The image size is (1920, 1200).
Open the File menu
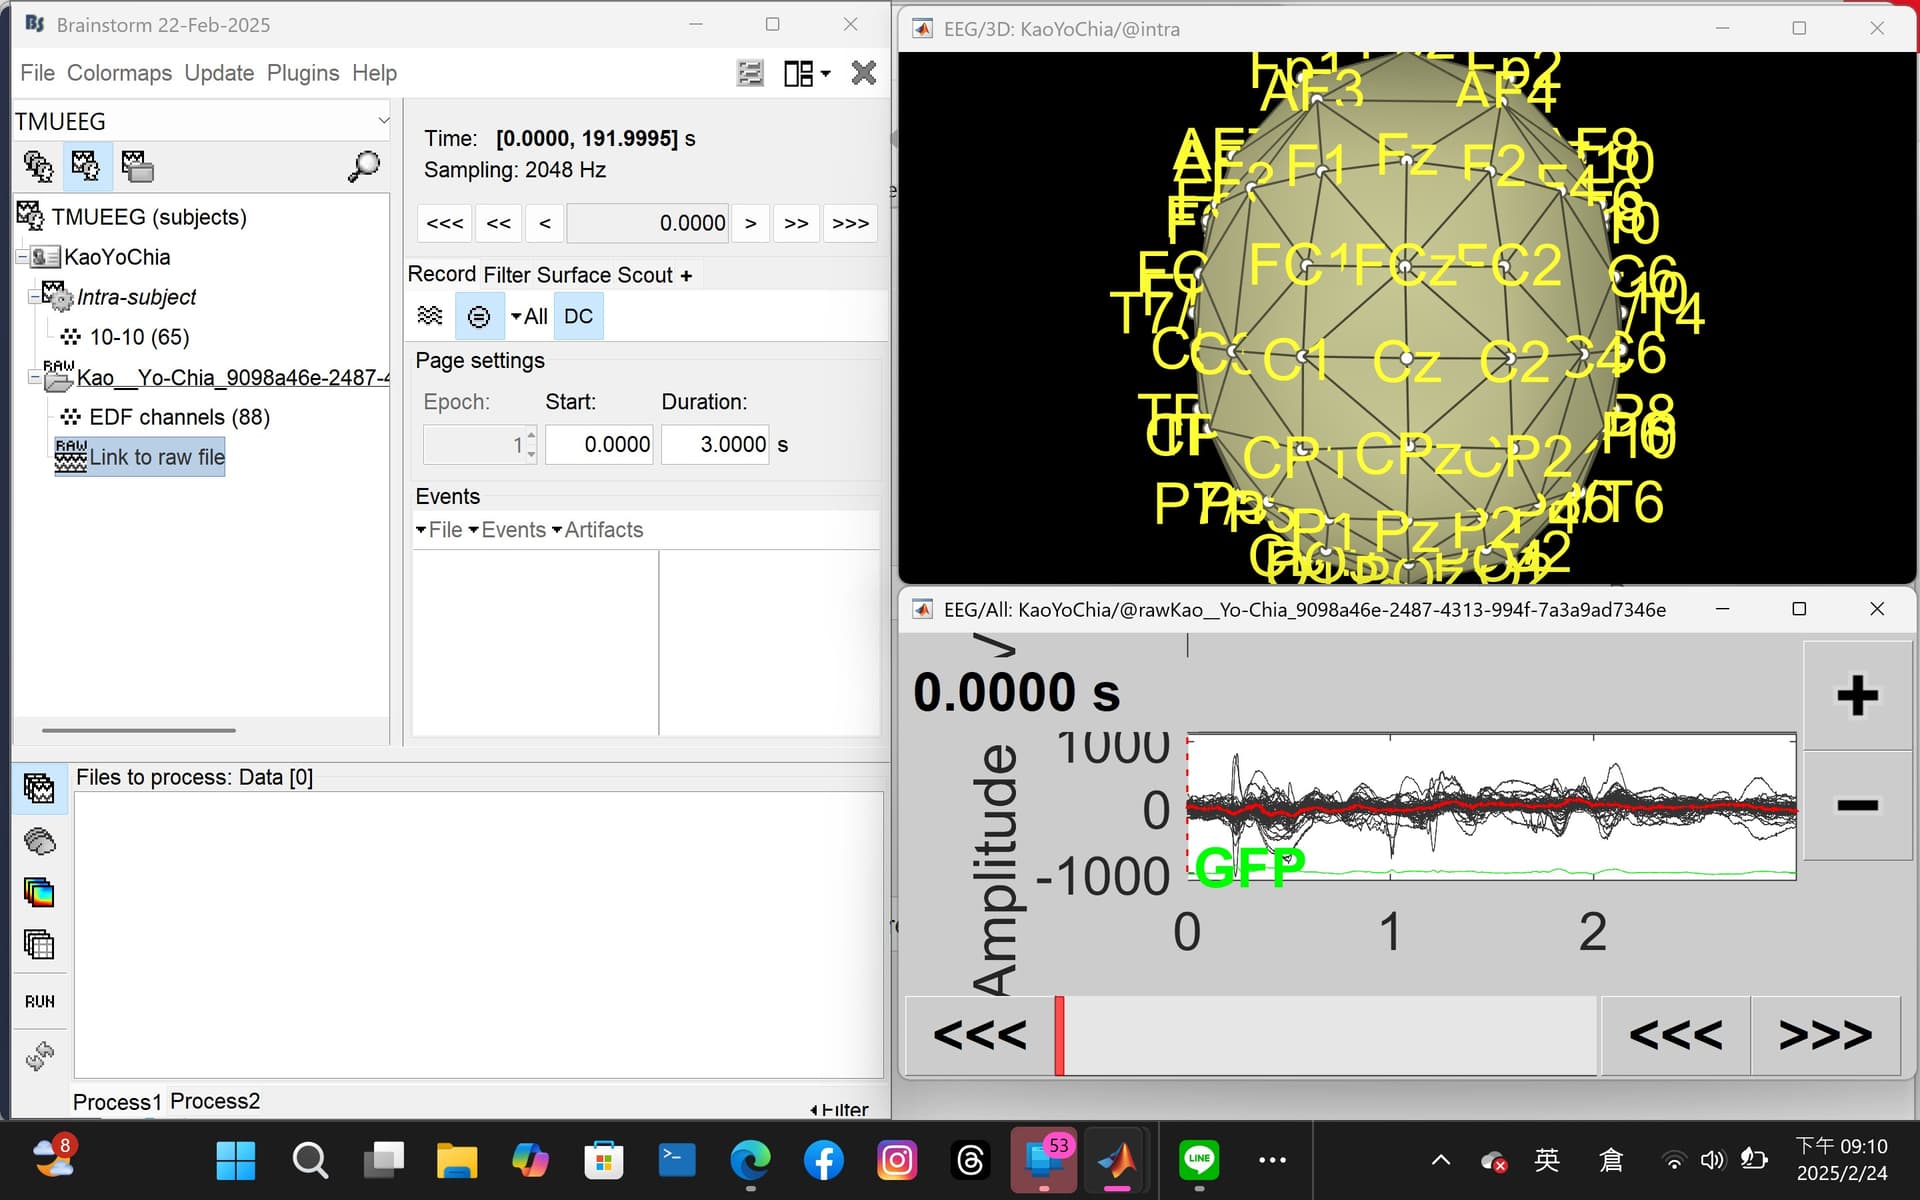pyautogui.click(x=37, y=73)
